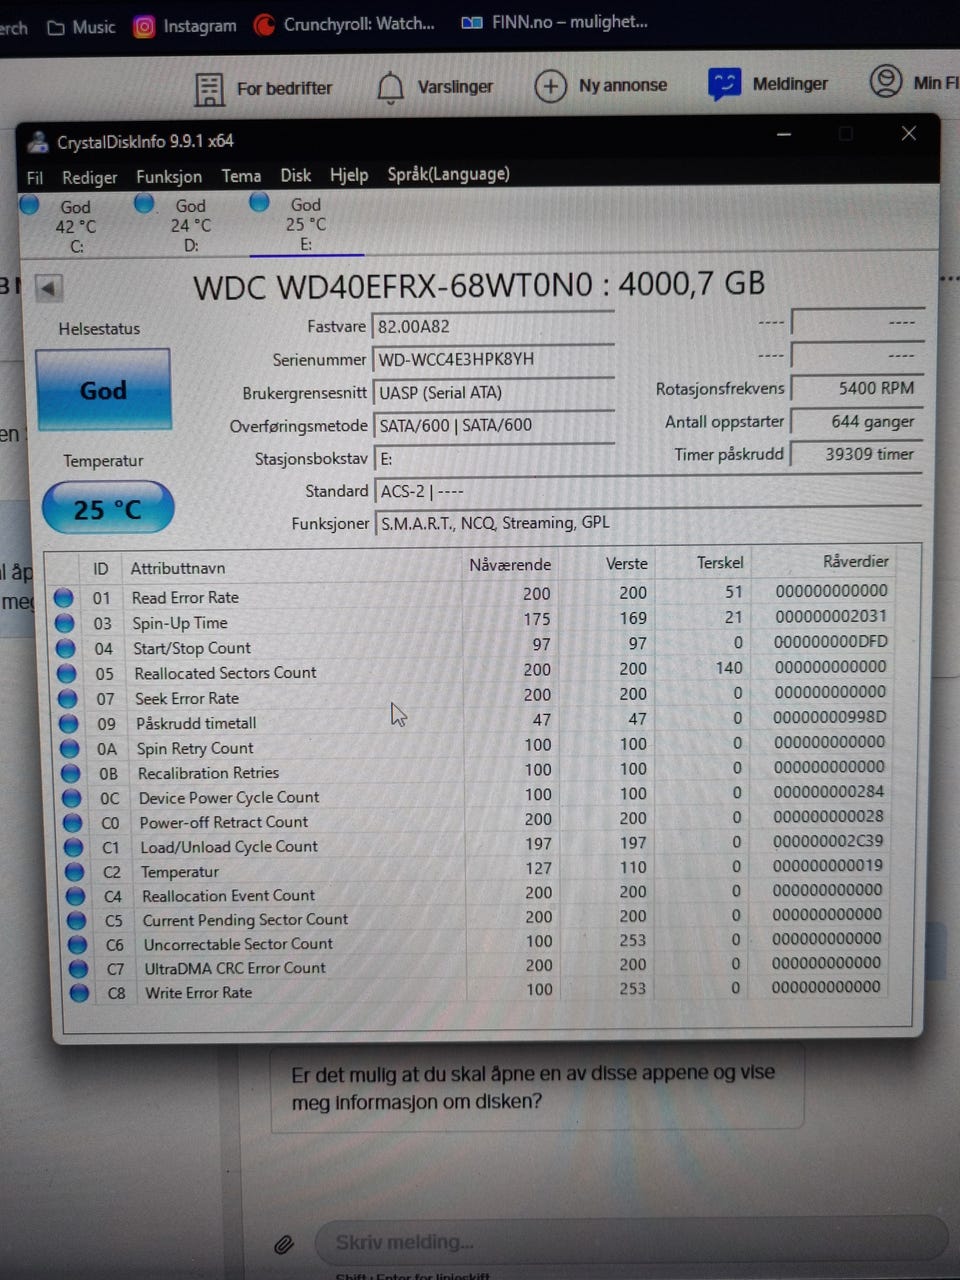
Task: Open the Crunchyroll bookmark
Action: click(345, 24)
